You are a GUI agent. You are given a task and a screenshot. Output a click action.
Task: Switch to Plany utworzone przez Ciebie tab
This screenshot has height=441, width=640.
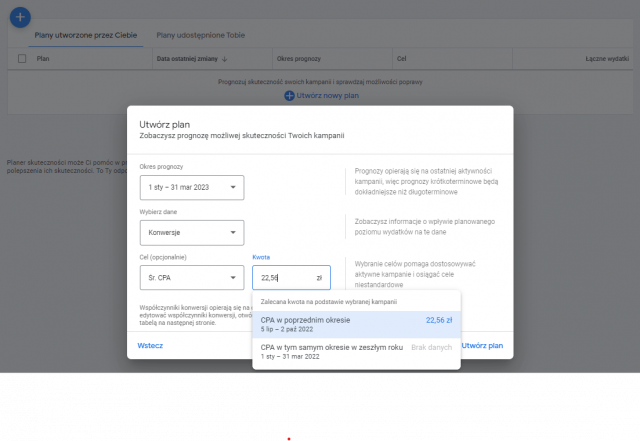(x=84, y=34)
